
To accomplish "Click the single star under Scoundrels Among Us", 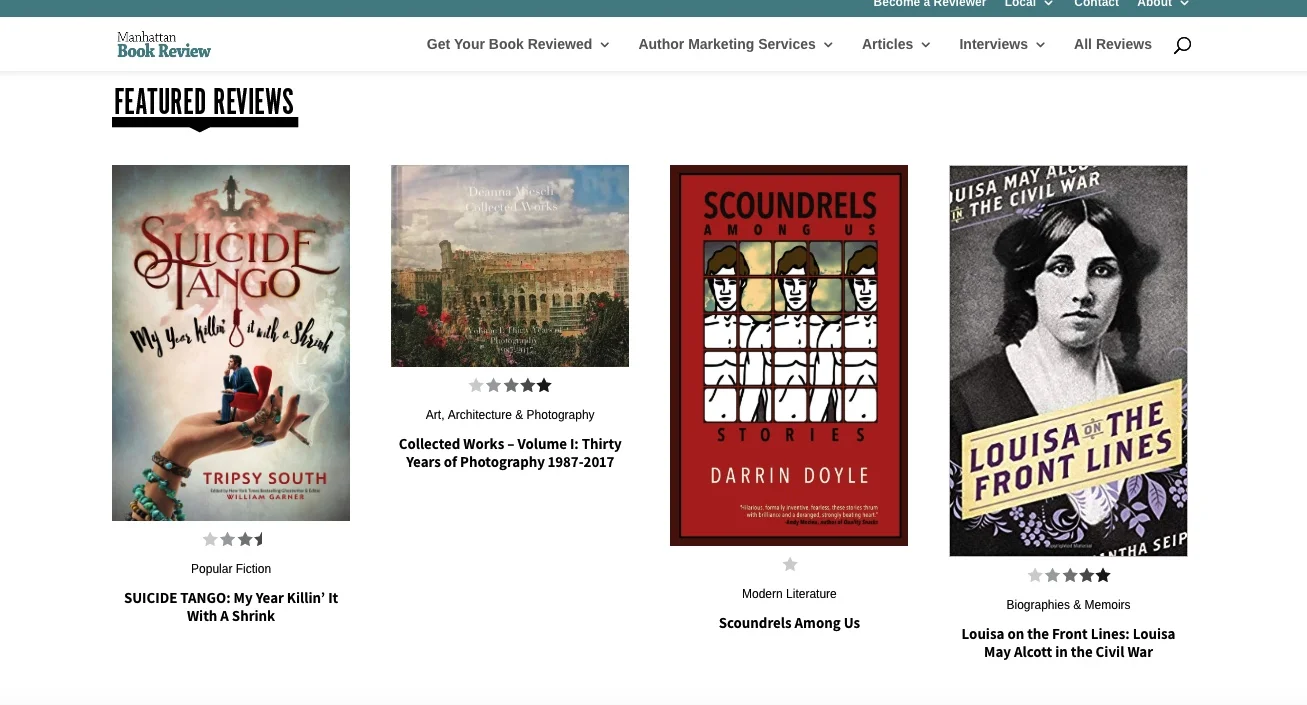I will click(x=790, y=564).
